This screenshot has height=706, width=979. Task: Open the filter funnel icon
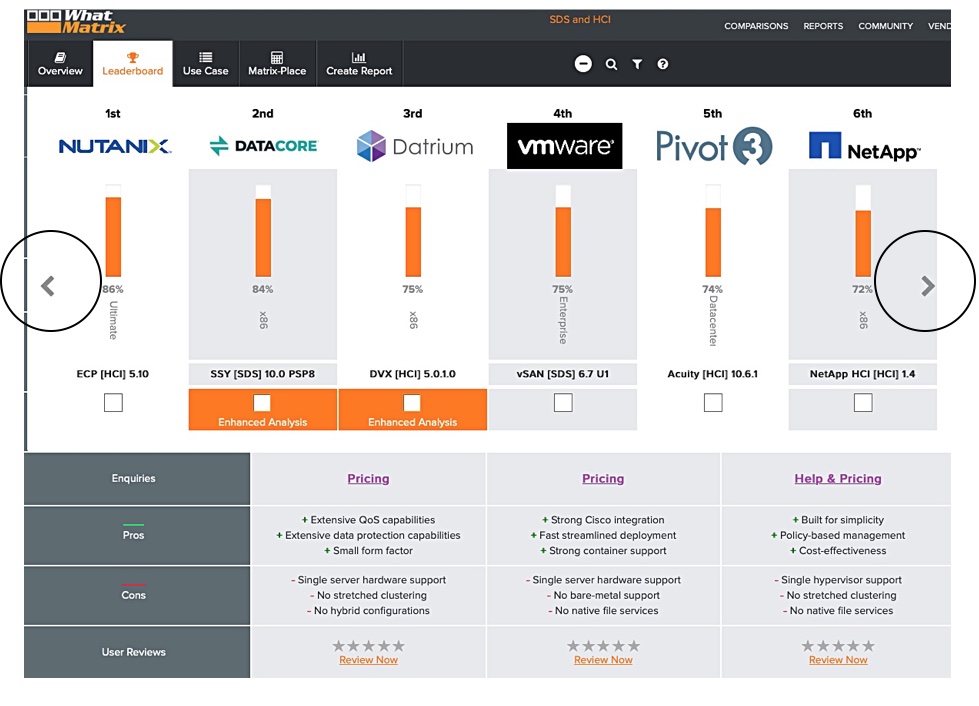click(x=637, y=64)
